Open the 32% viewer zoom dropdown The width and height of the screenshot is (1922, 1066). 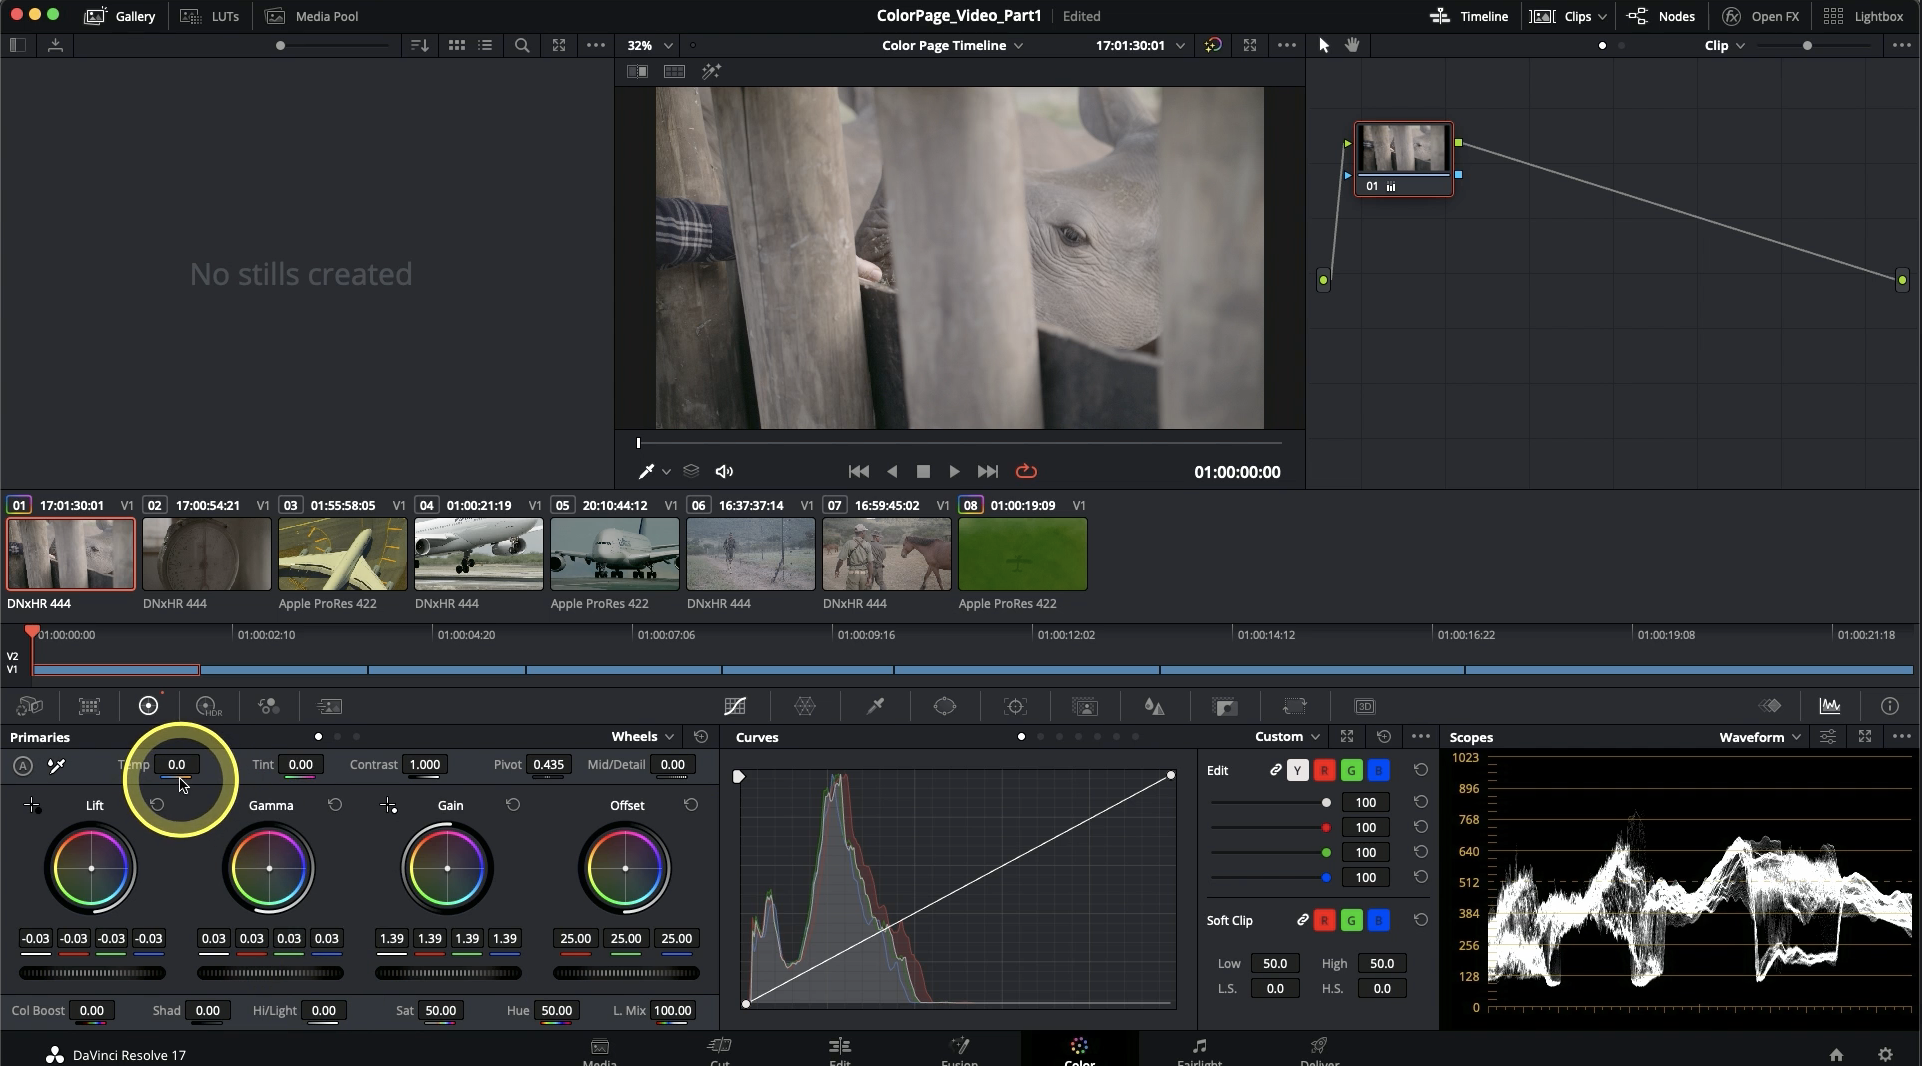[x=650, y=45]
